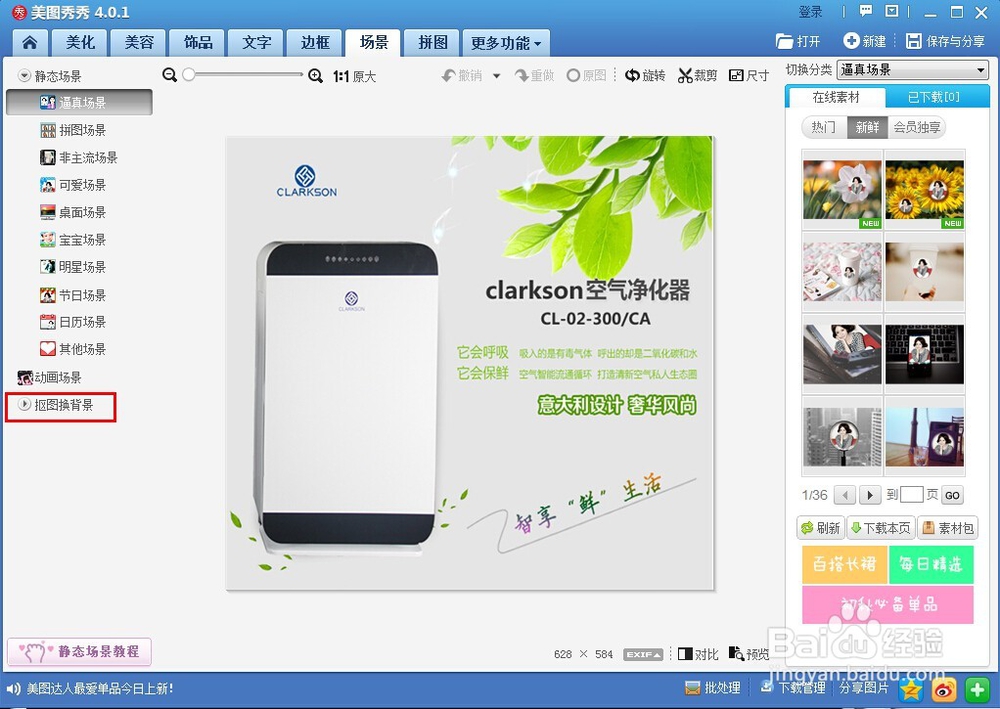Click the EXIF info button

click(643, 655)
